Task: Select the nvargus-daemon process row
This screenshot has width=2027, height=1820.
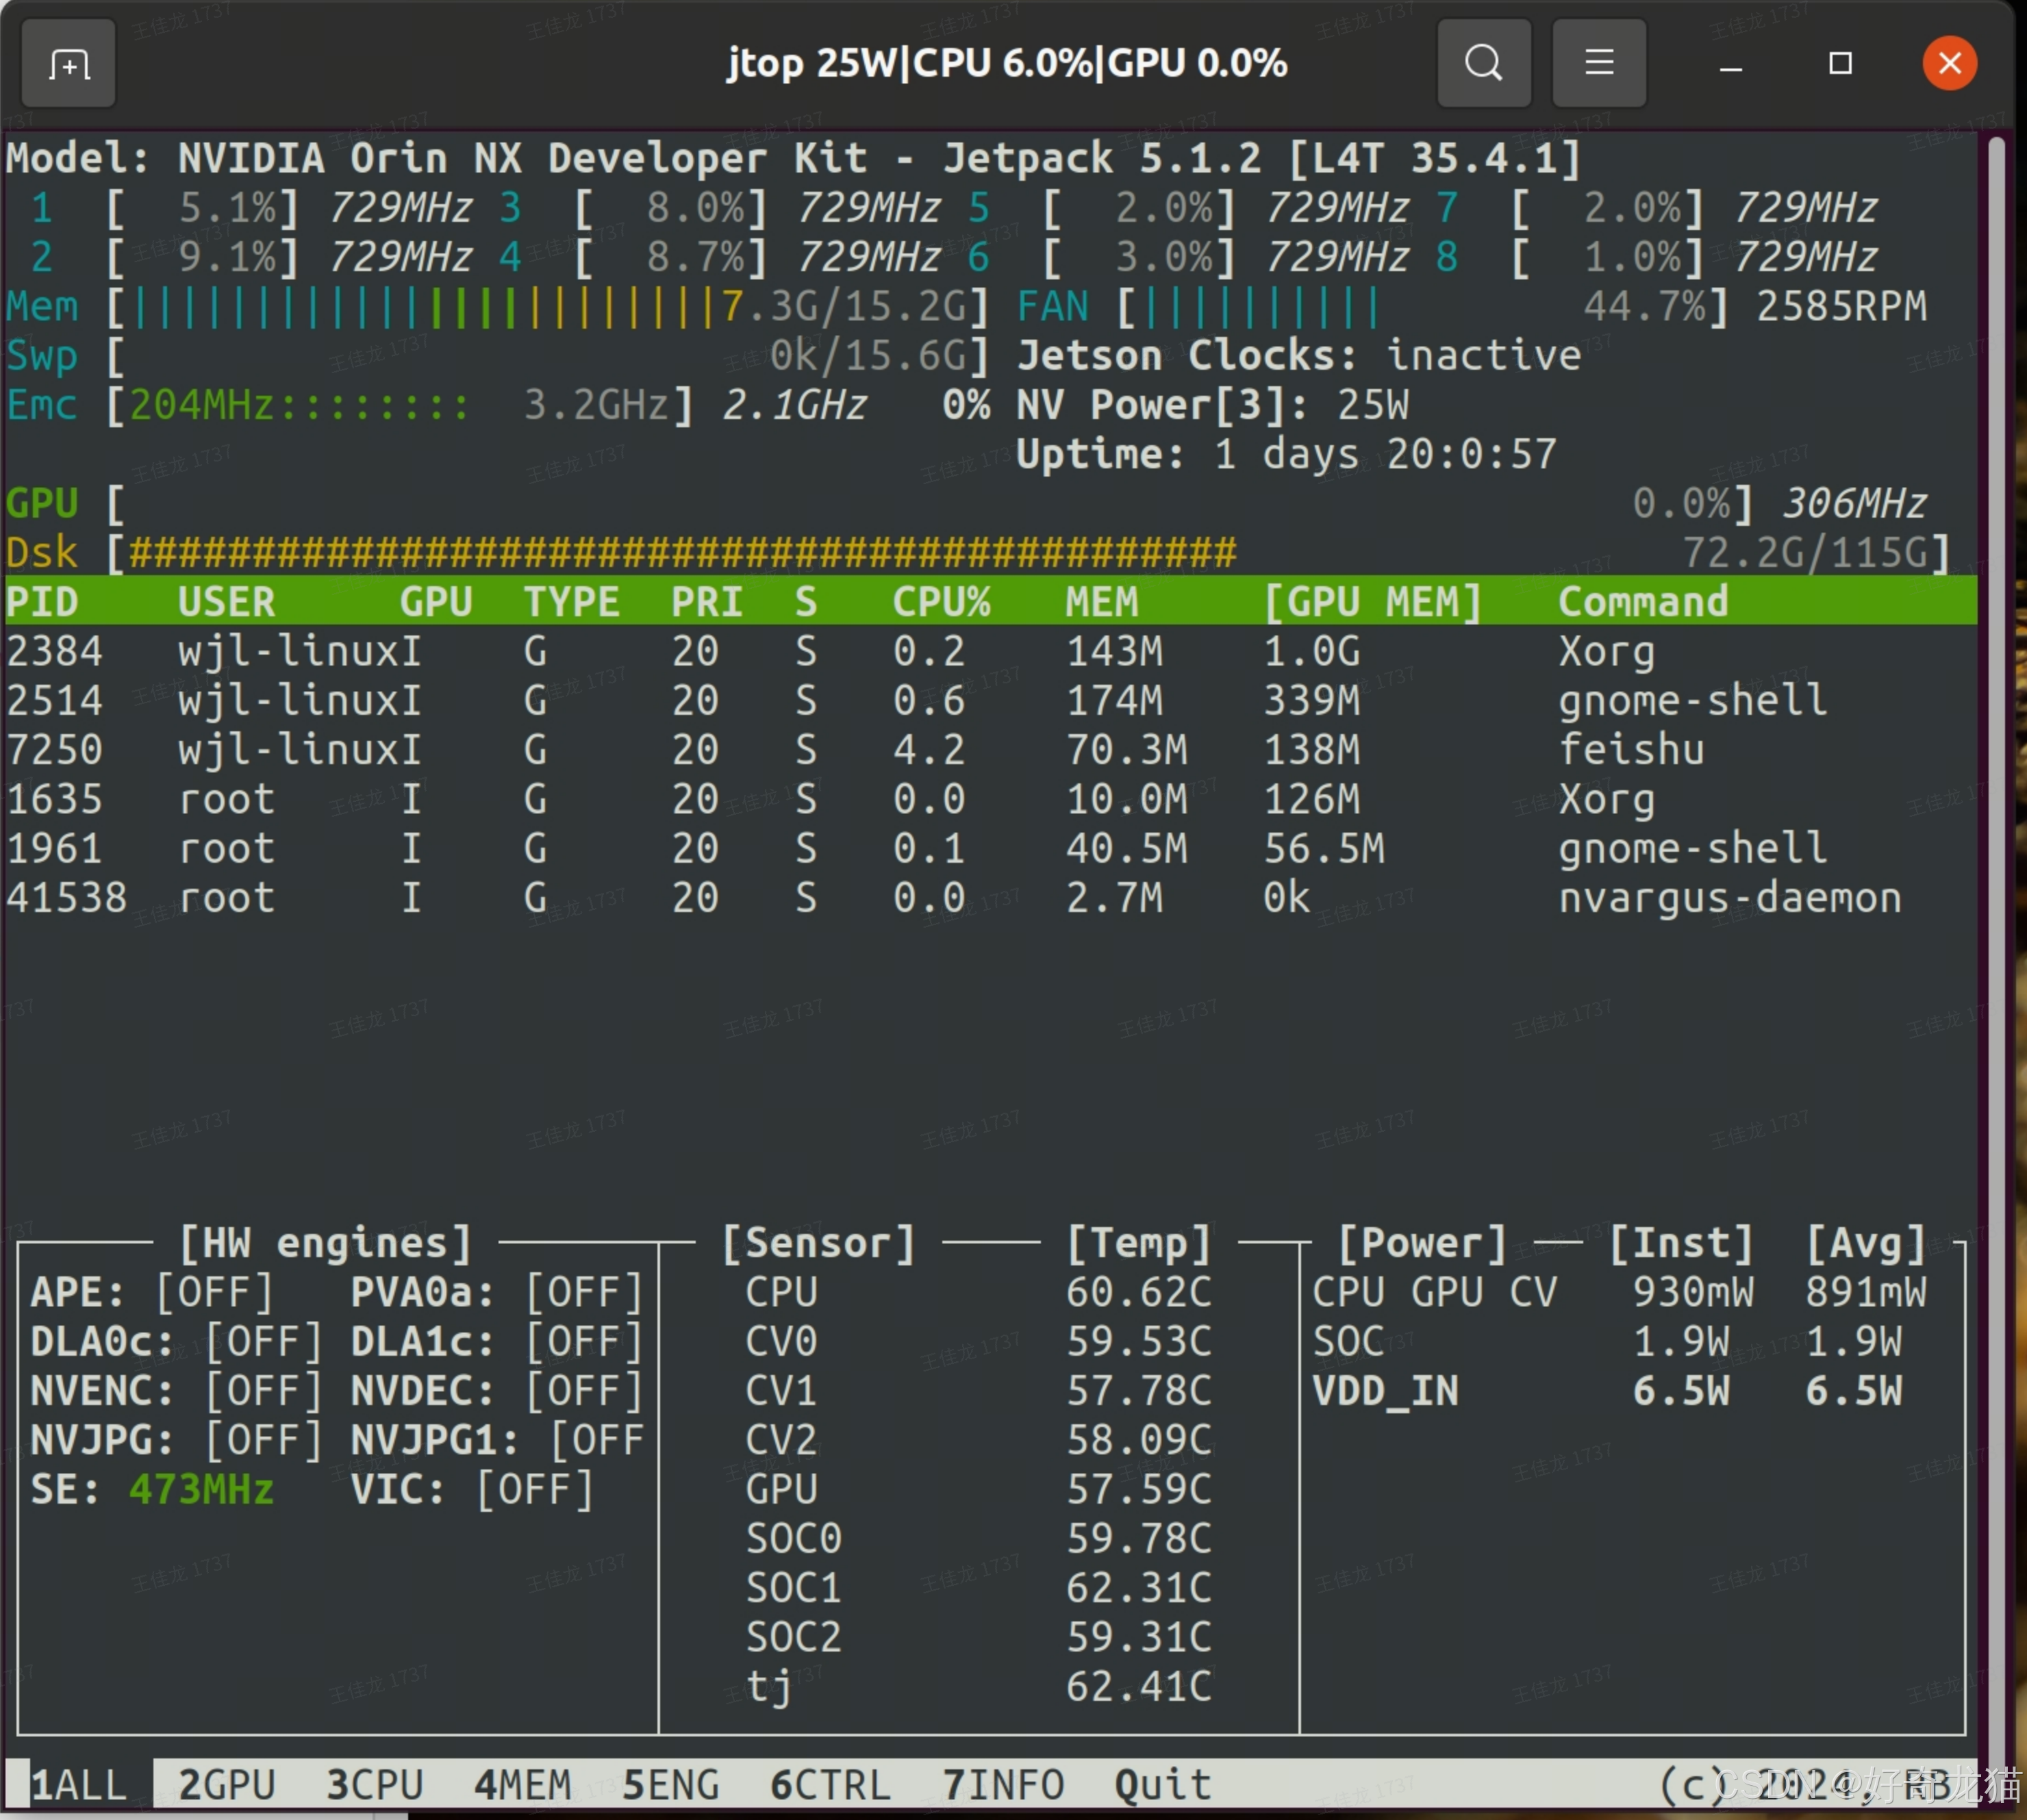Action: 990,897
